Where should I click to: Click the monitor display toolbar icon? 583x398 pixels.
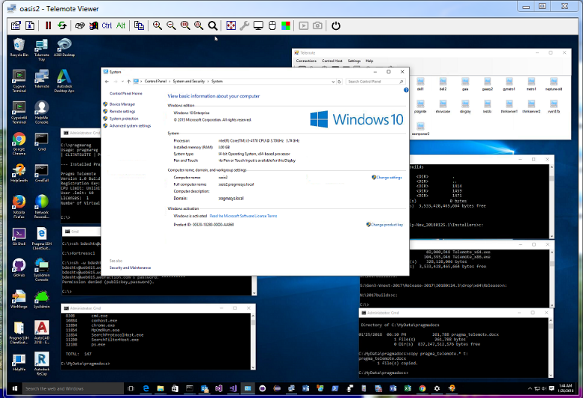coord(258,26)
